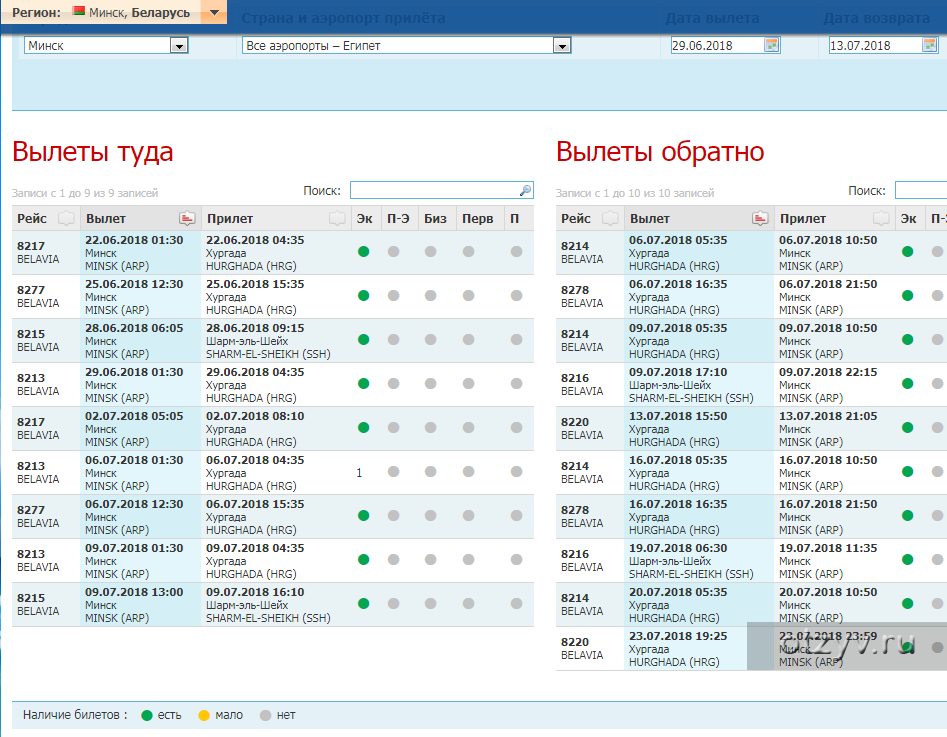947x737 pixels.
Task: Click the Вылеты обратно heading
Action: click(660, 151)
